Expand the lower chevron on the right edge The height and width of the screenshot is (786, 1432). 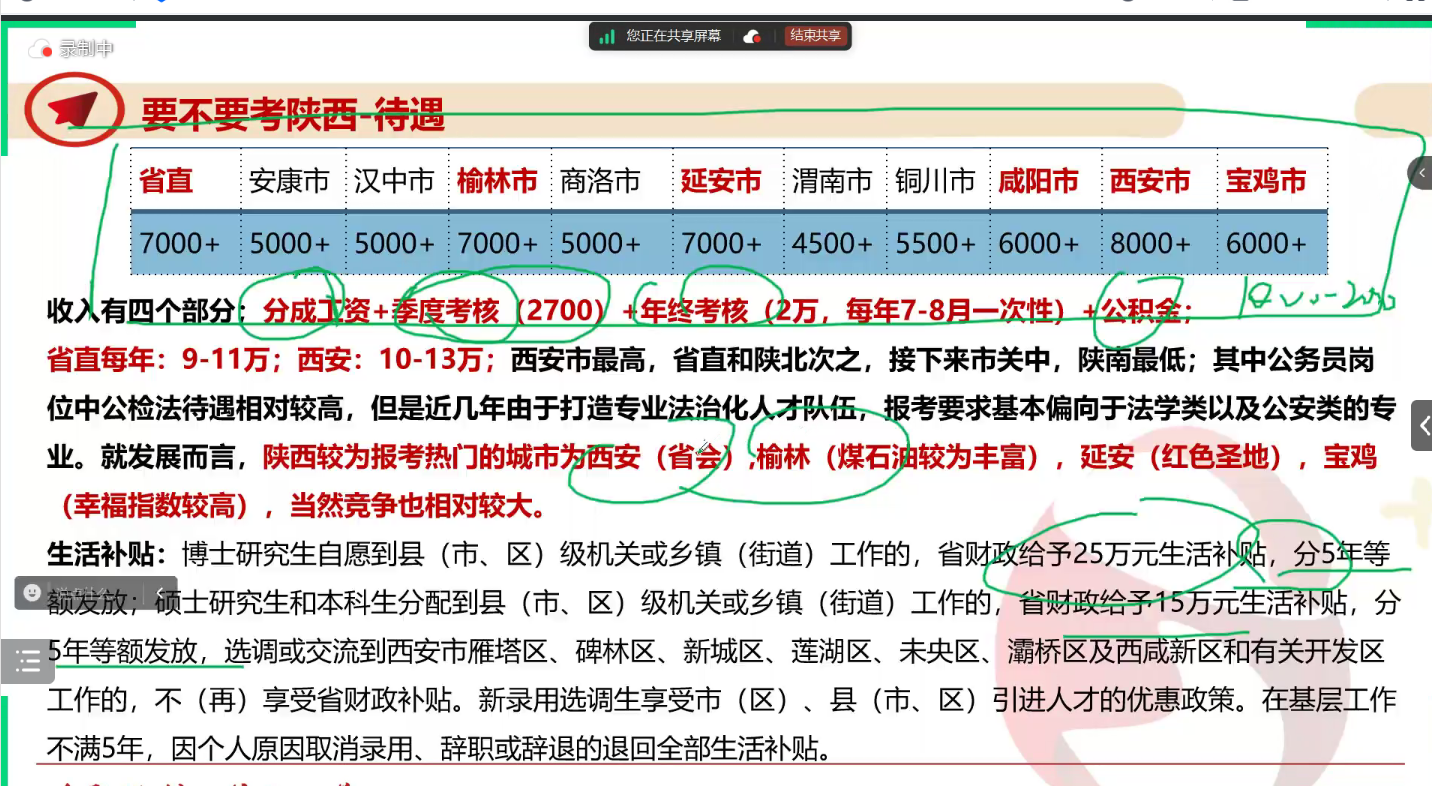tap(1424, 423)
